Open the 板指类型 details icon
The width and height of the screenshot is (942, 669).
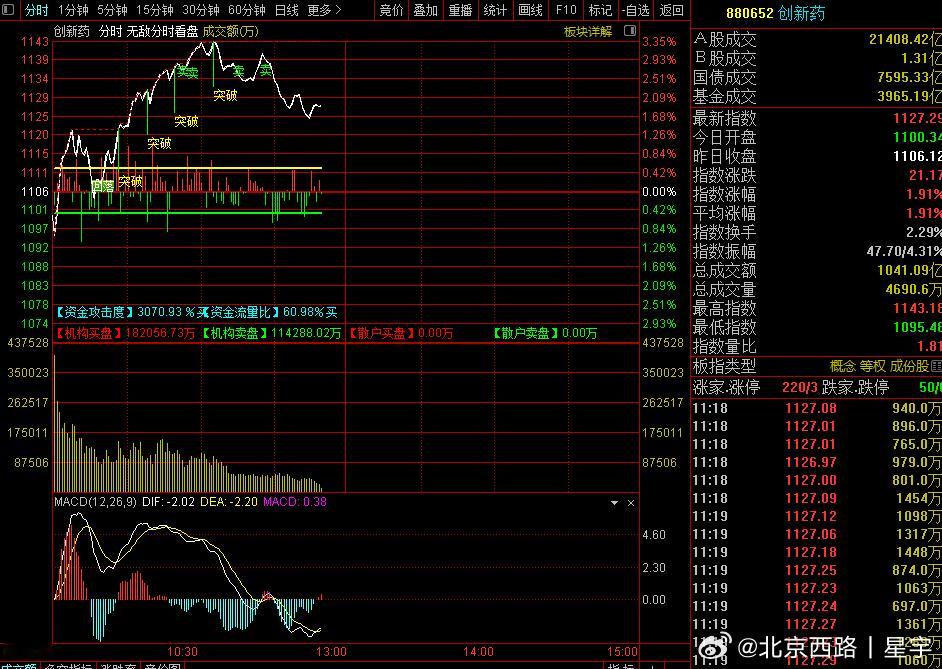tap(936, 366)
